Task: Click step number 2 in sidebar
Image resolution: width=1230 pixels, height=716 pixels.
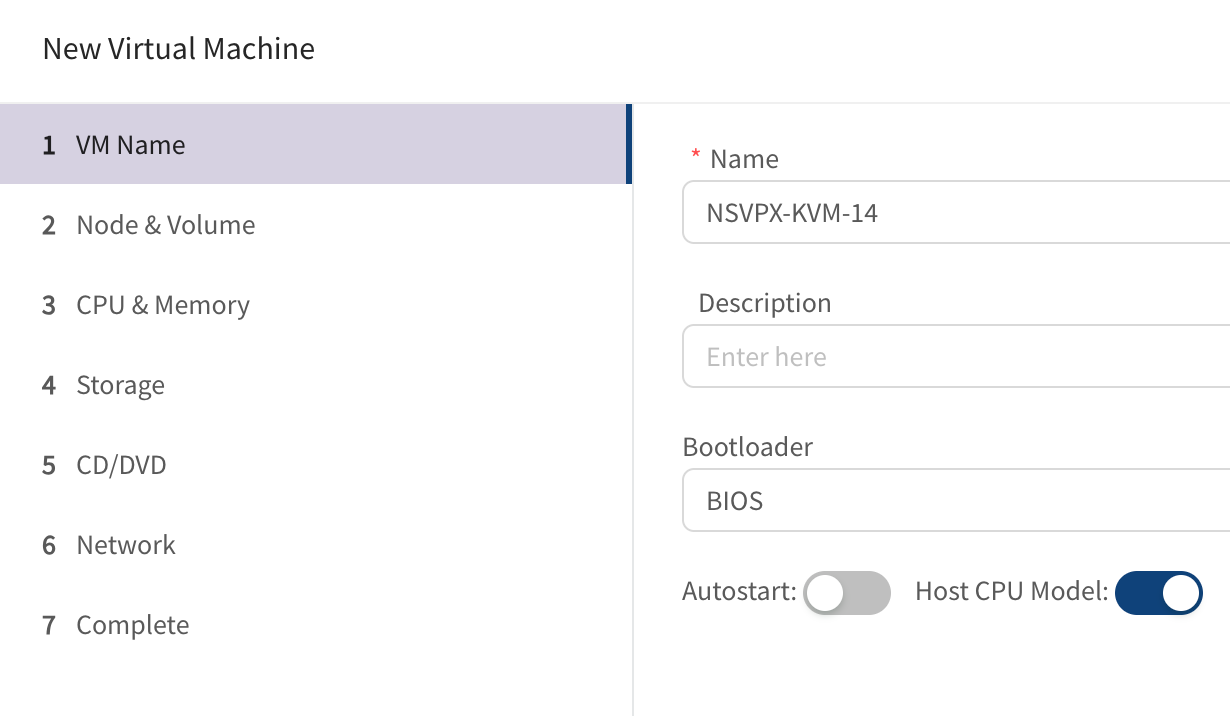Action: pyautogui.click(x=49, y=226)
